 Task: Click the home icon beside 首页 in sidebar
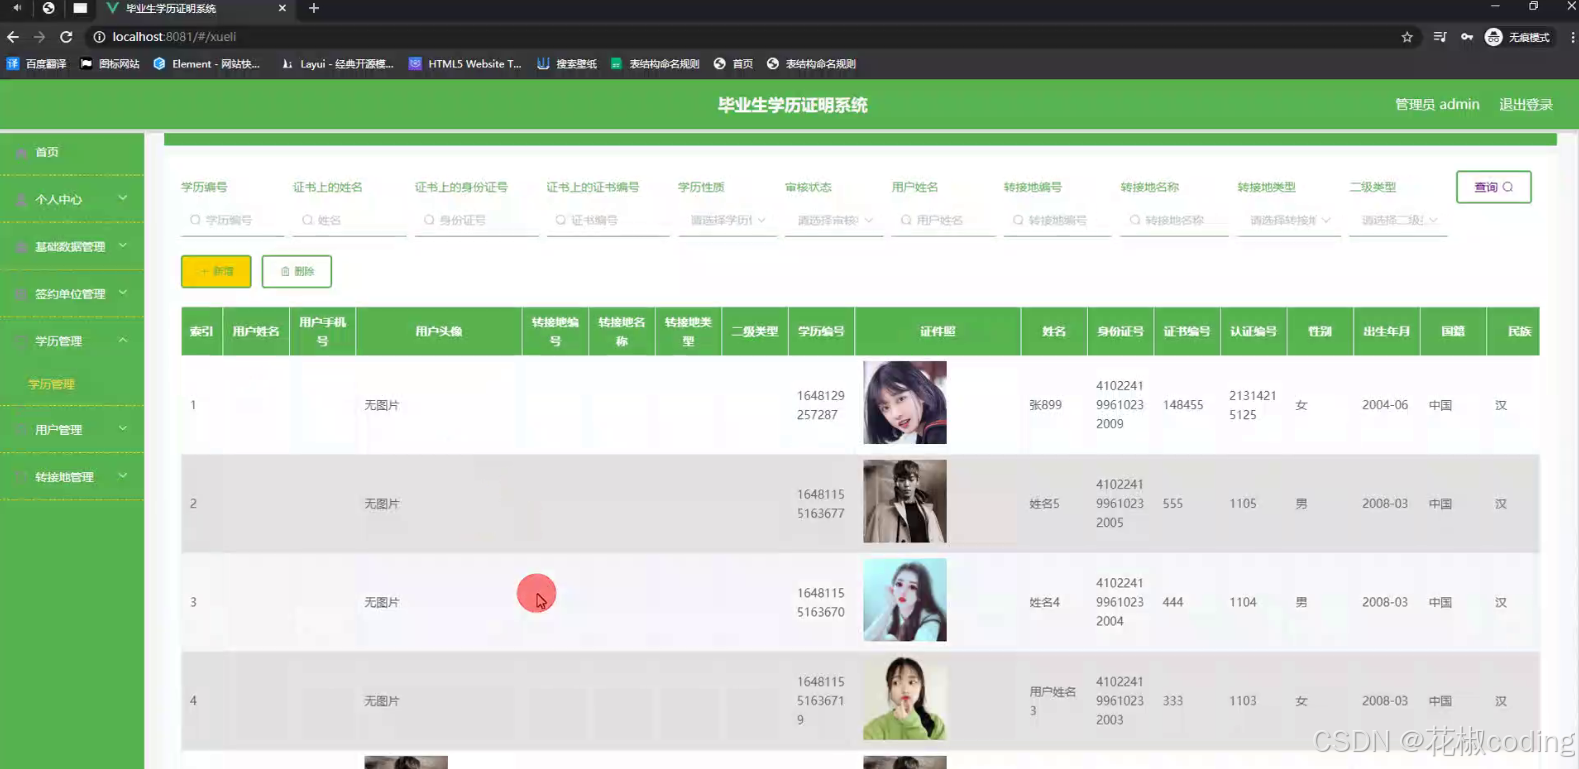[x=21, y=153]
